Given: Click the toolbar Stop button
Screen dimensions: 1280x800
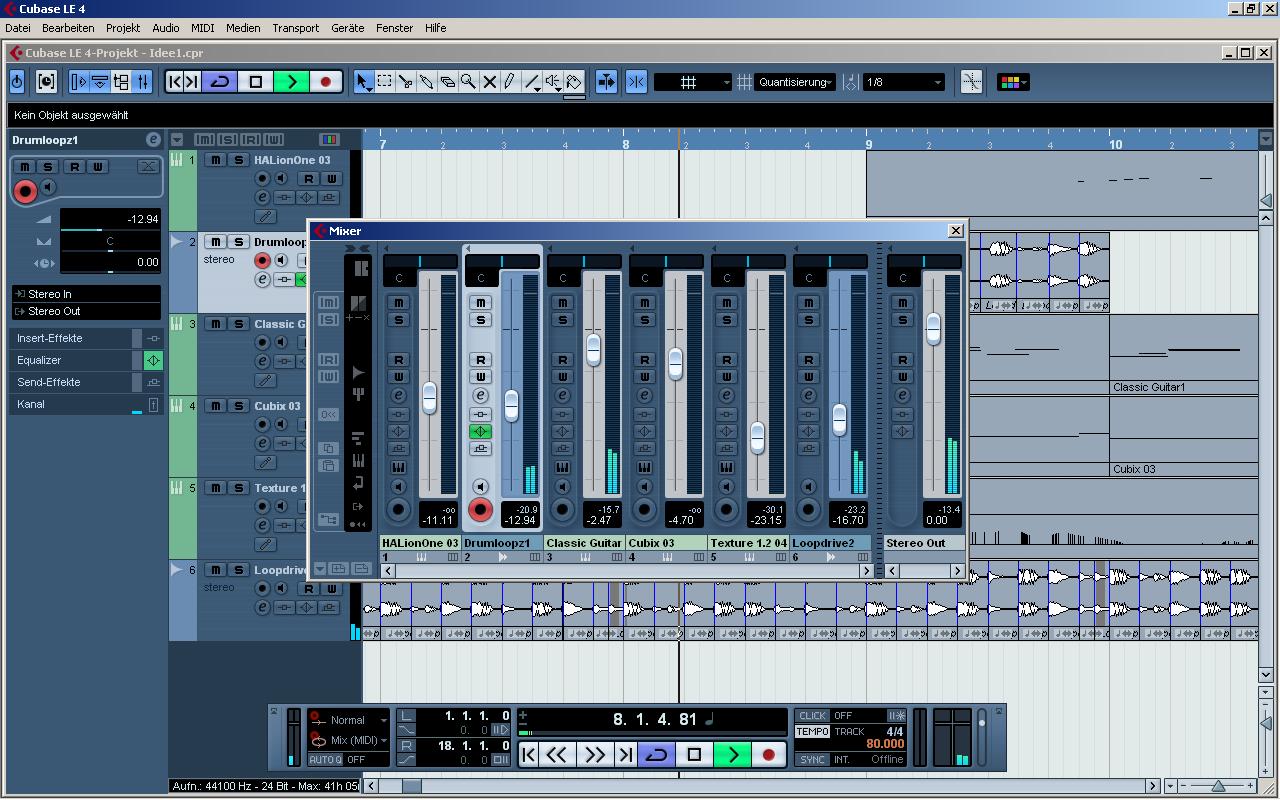Looking at the screenshot, I should [255, 82].
